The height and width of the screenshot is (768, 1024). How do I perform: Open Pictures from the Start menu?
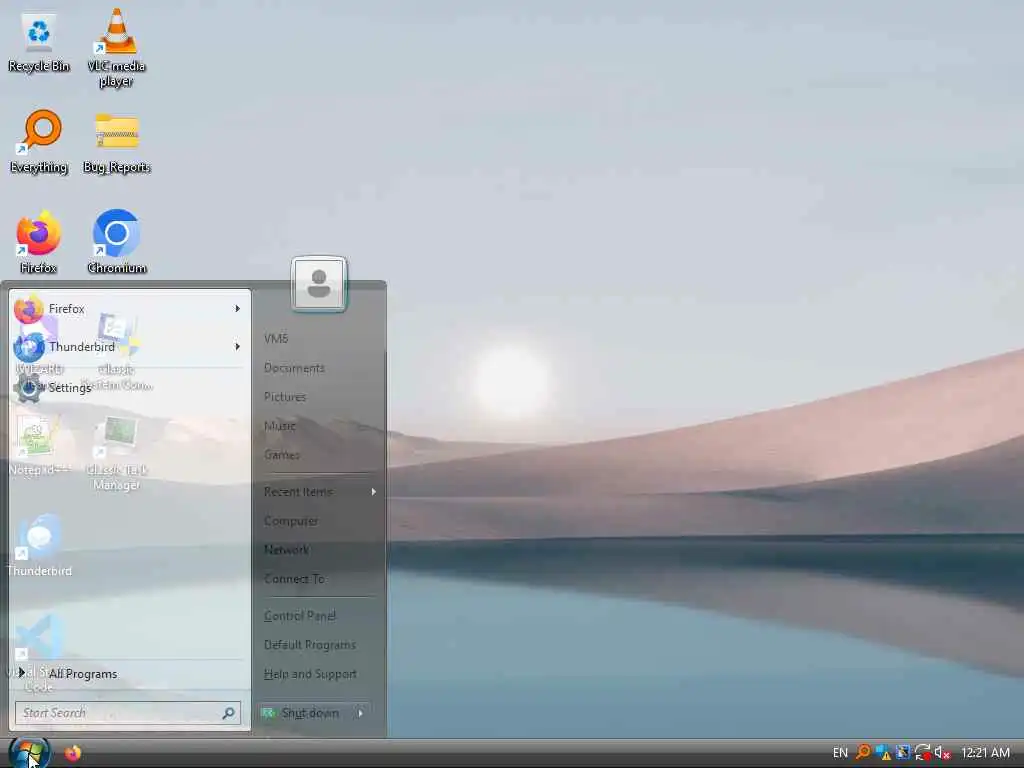pos(285,396)
